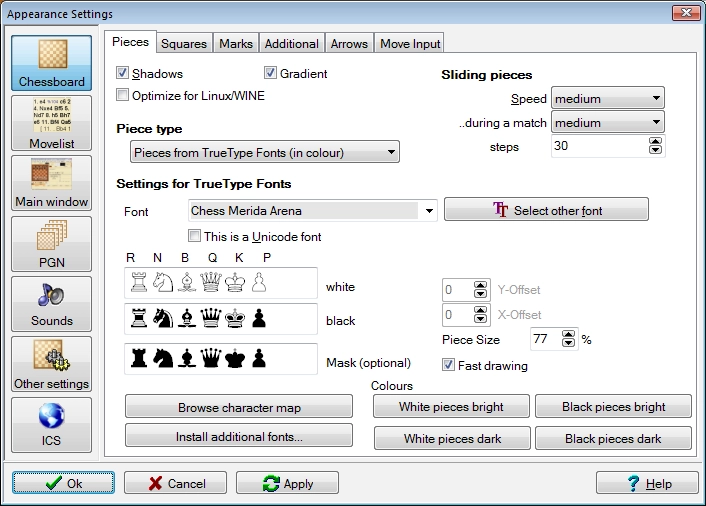
Task: Switch to the Arrows tab
Action: 349,44
